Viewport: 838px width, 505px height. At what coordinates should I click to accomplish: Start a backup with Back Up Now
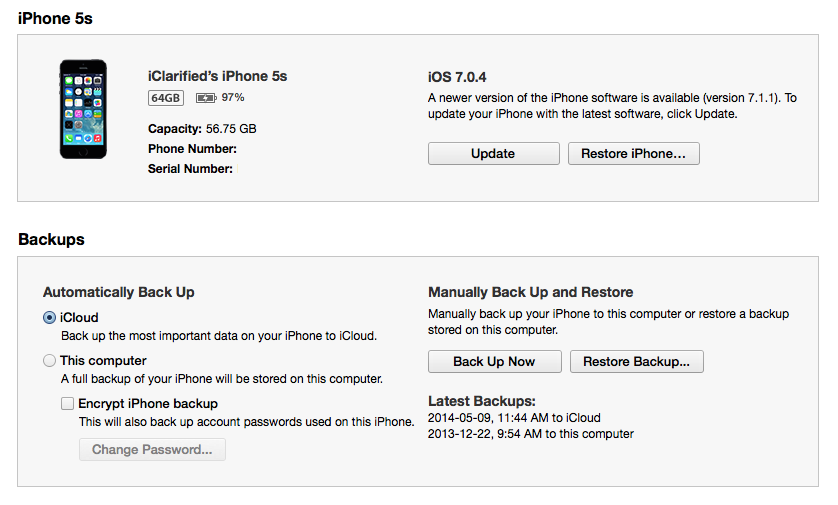pos(494,362)
